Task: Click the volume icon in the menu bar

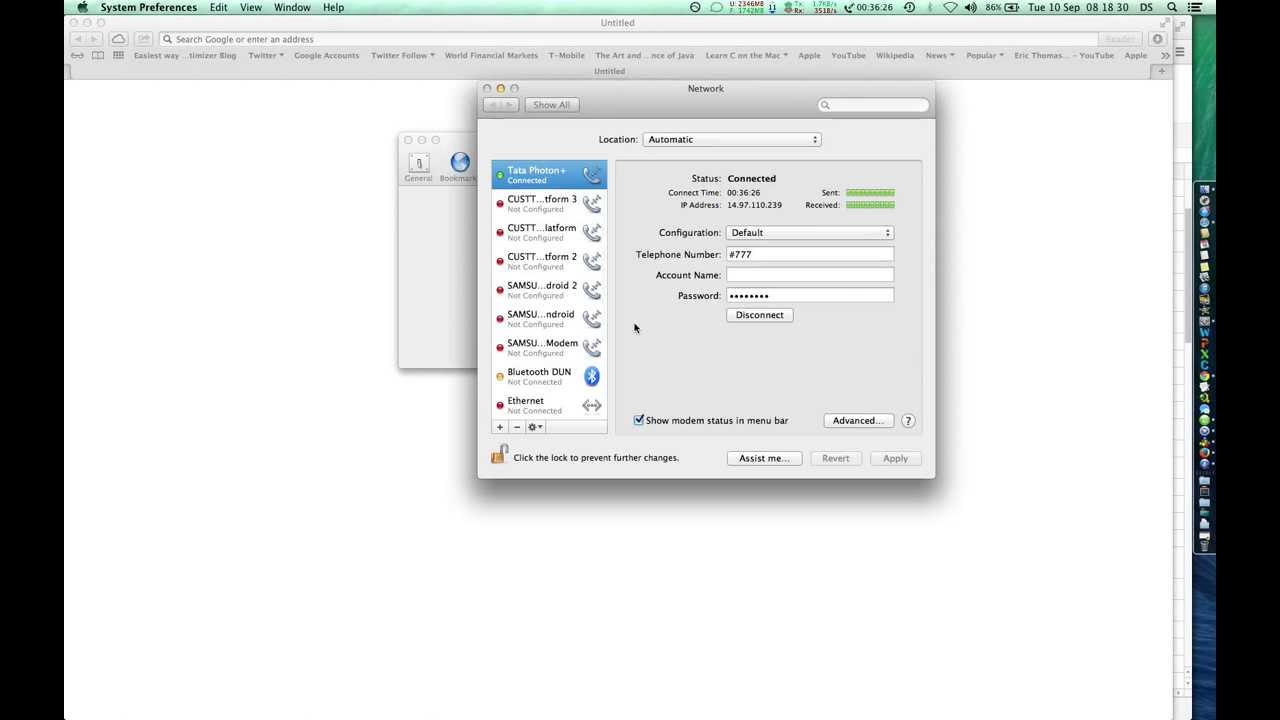Action: (970, 7)
